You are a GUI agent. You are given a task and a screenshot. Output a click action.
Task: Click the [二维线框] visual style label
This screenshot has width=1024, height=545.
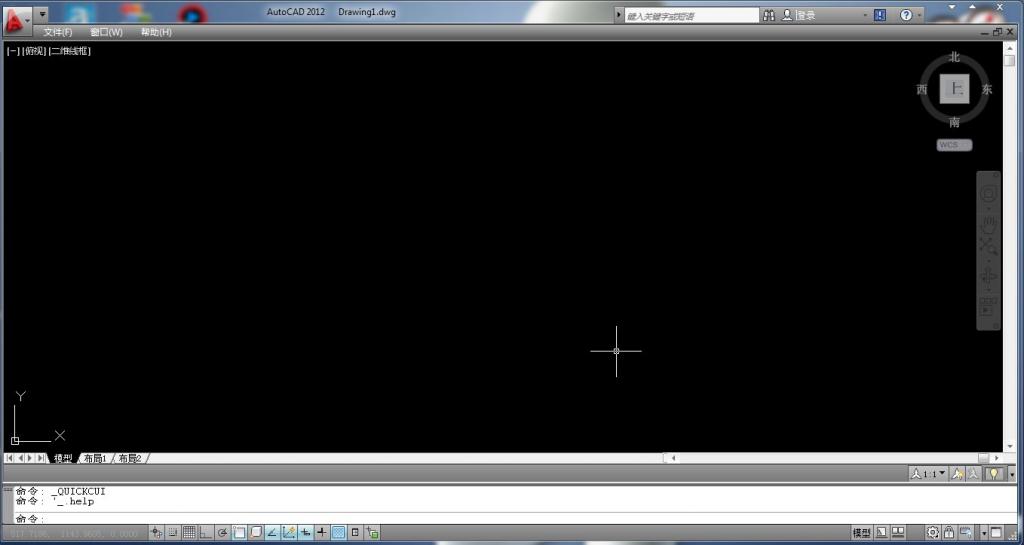(70, 51)
